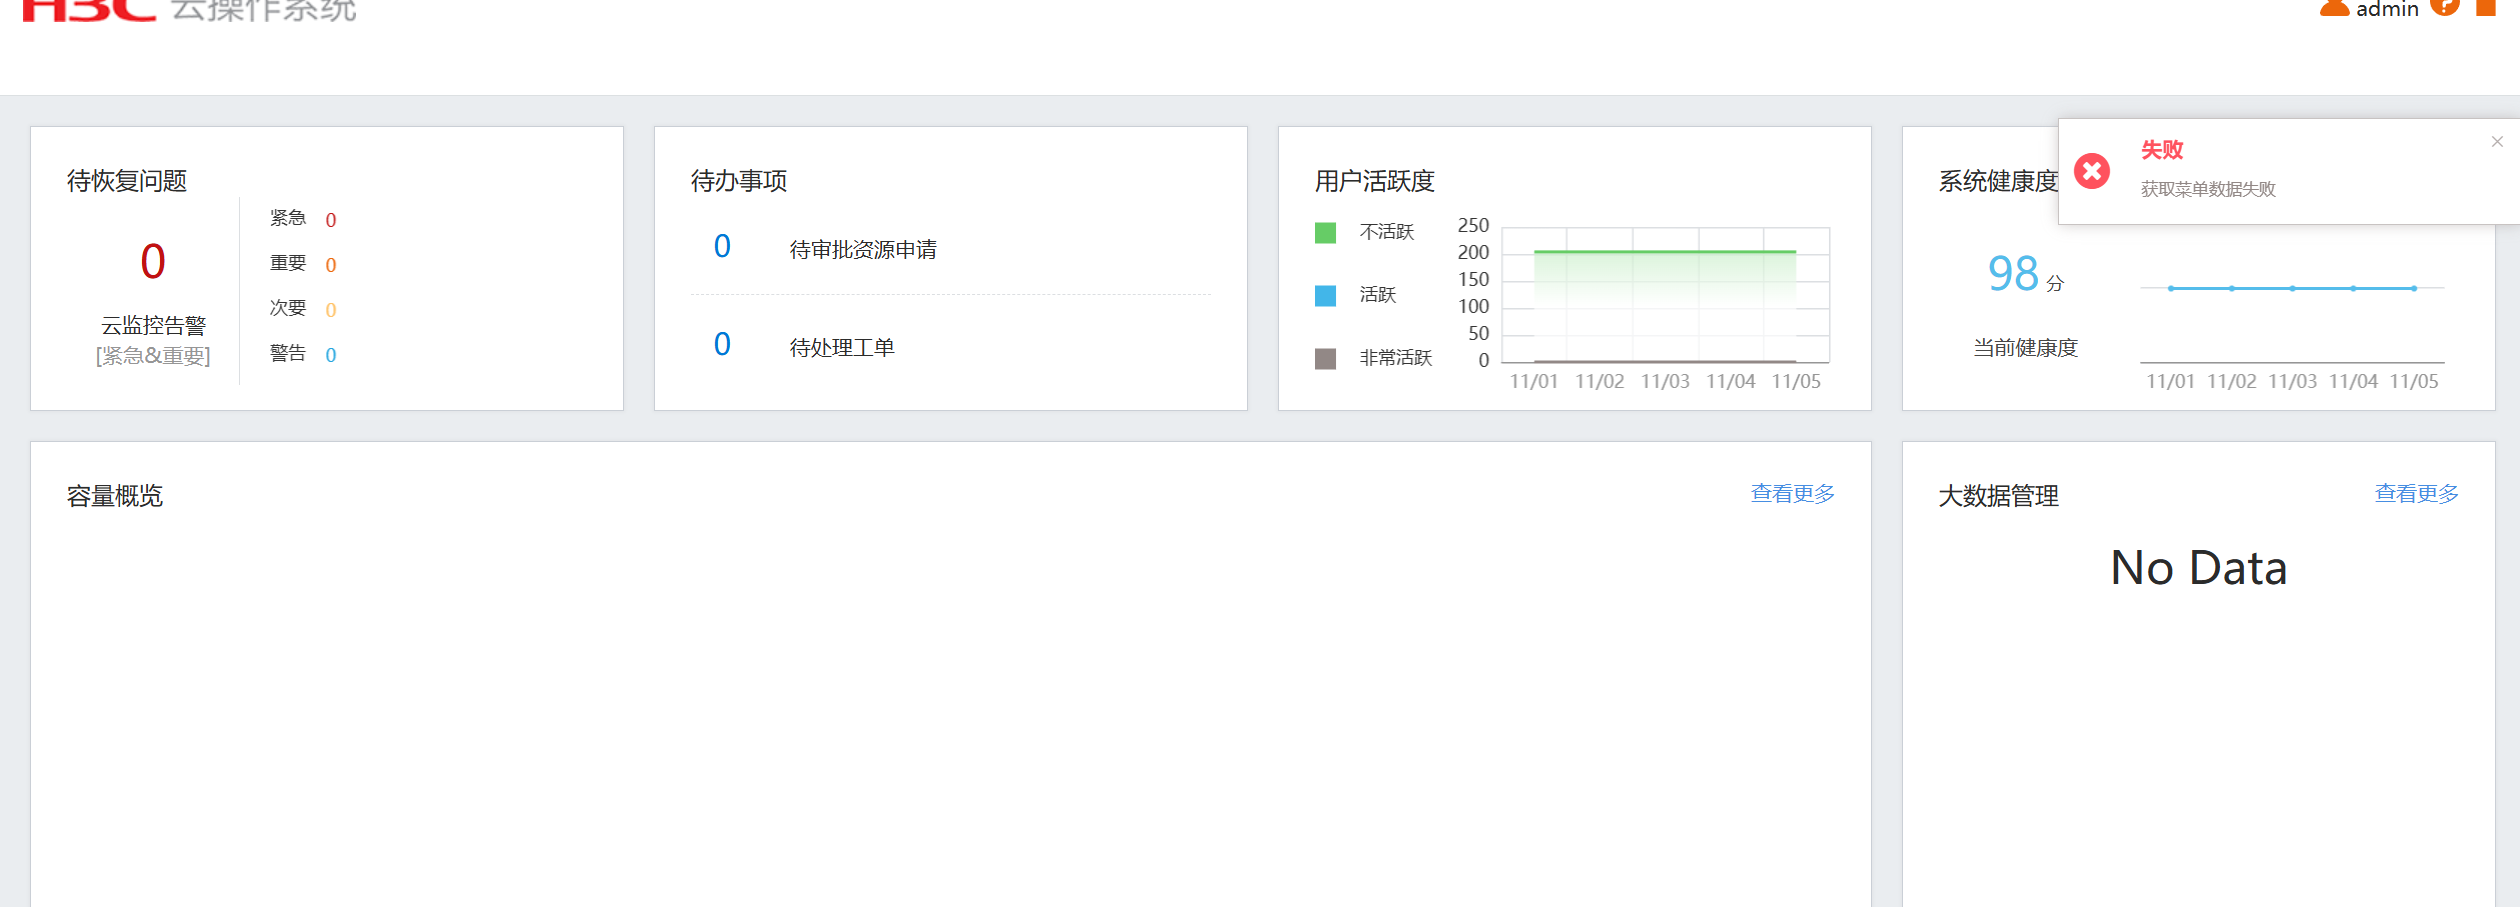Image resolution: width=2520 pixels, height=907 pixels.
Task: Click the admin username text
Action: pyautogui.click(x=2387, y=10)
